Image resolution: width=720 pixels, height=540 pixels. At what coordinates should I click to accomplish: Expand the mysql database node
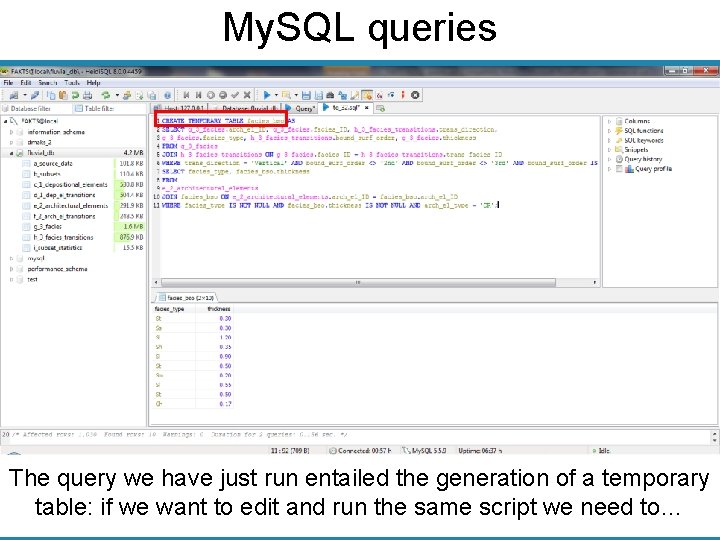pyautogui.click(x=11, y=259)
